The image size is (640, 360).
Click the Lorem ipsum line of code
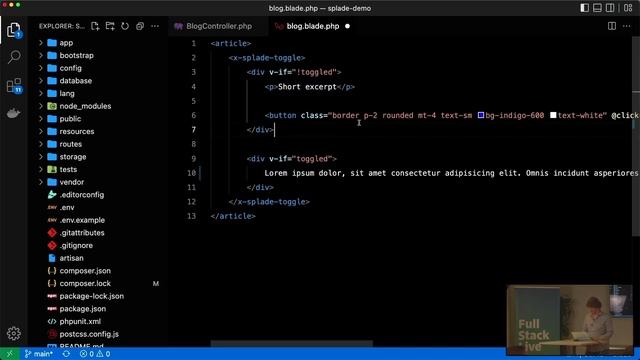pyautogui.click(x=451, y=173)
